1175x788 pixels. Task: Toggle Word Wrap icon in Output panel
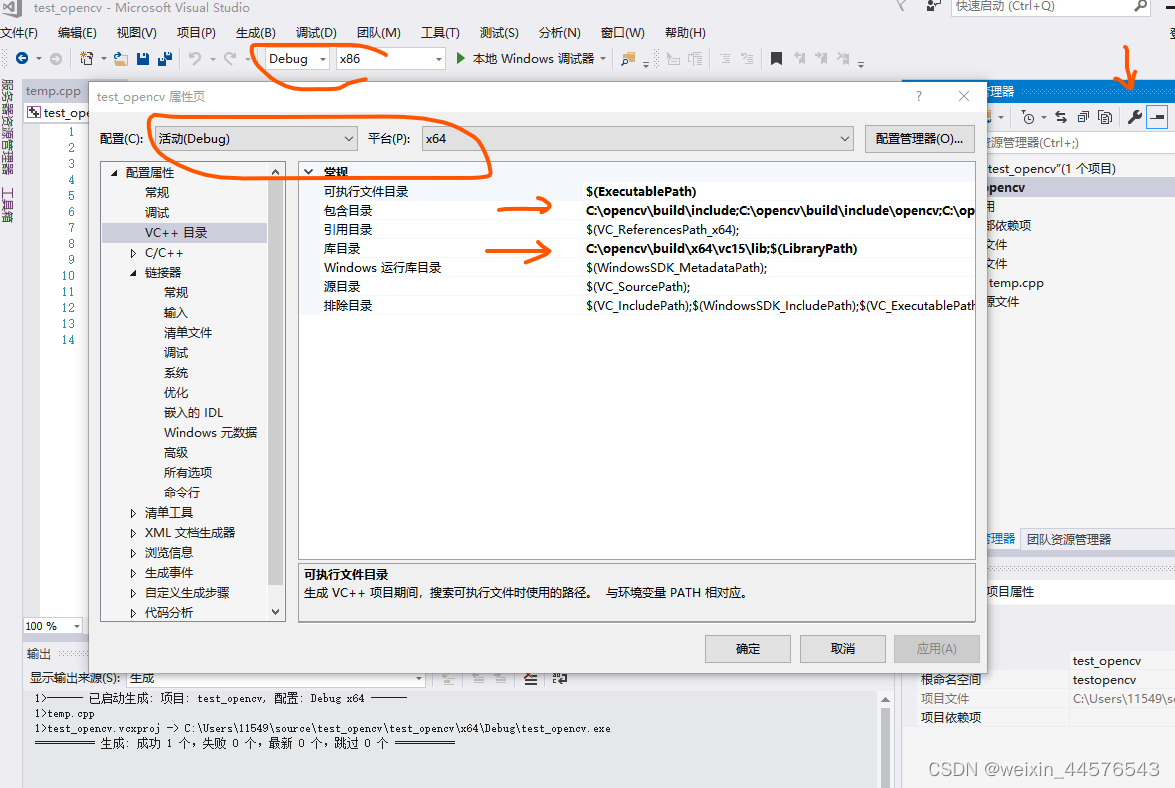coord(560,679)
